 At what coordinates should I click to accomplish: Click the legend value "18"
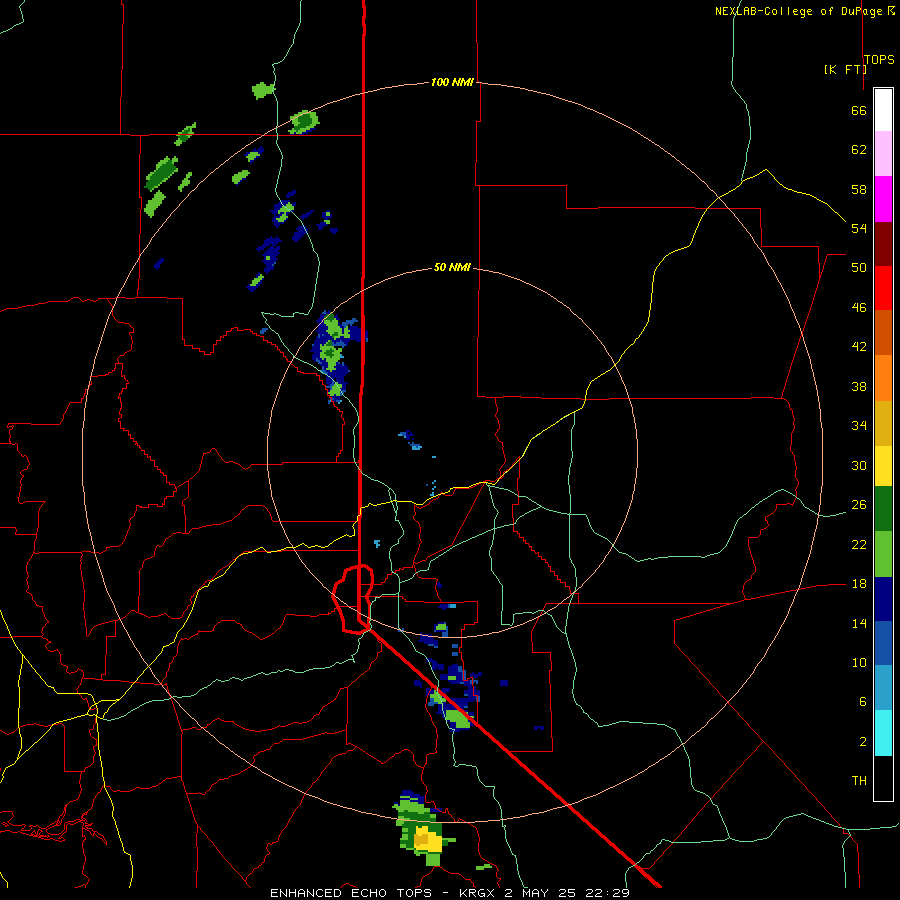tap(859, 584)
